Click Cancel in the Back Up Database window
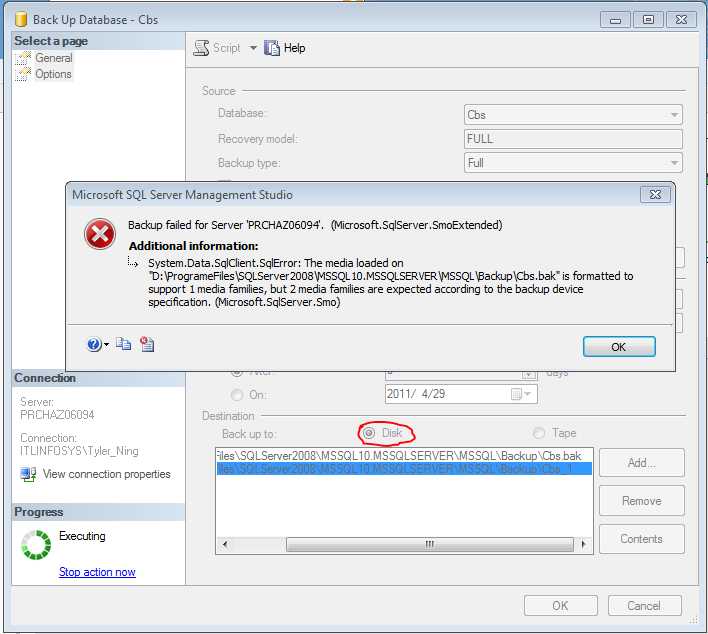 [x=644, y=606]
